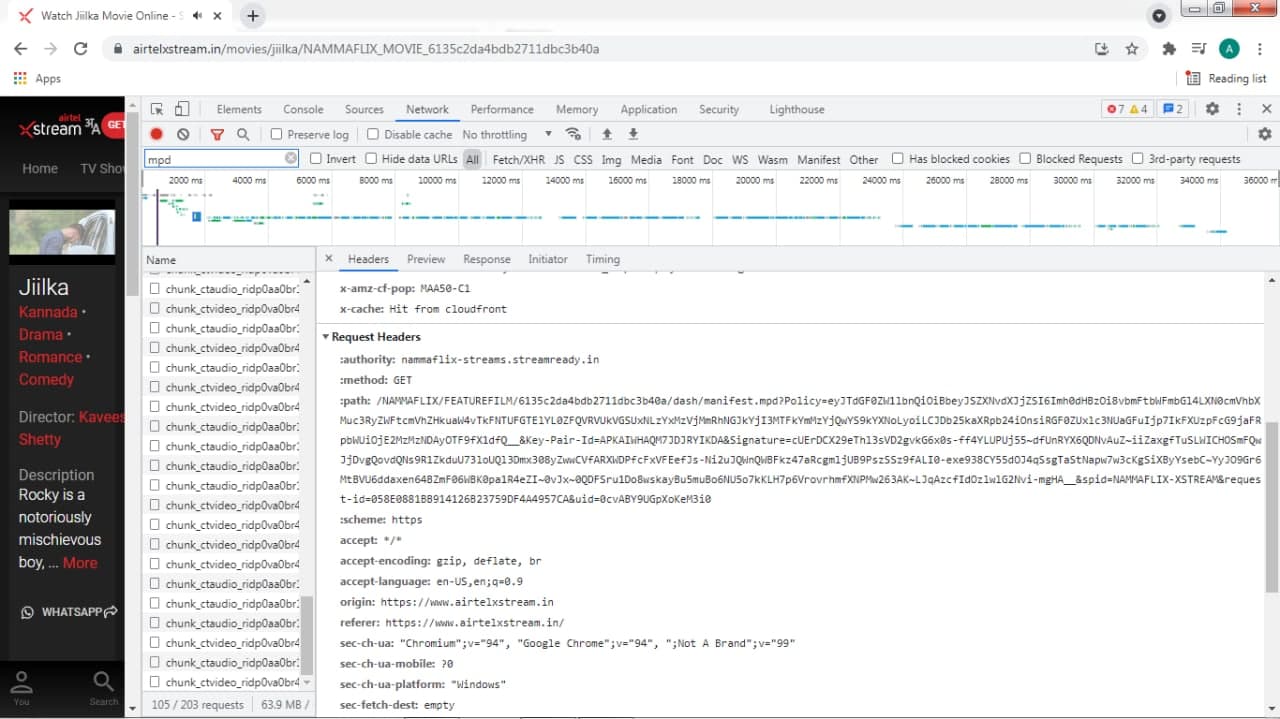Open the network search magnifier
1280x719 pixels.
[243, 134]
